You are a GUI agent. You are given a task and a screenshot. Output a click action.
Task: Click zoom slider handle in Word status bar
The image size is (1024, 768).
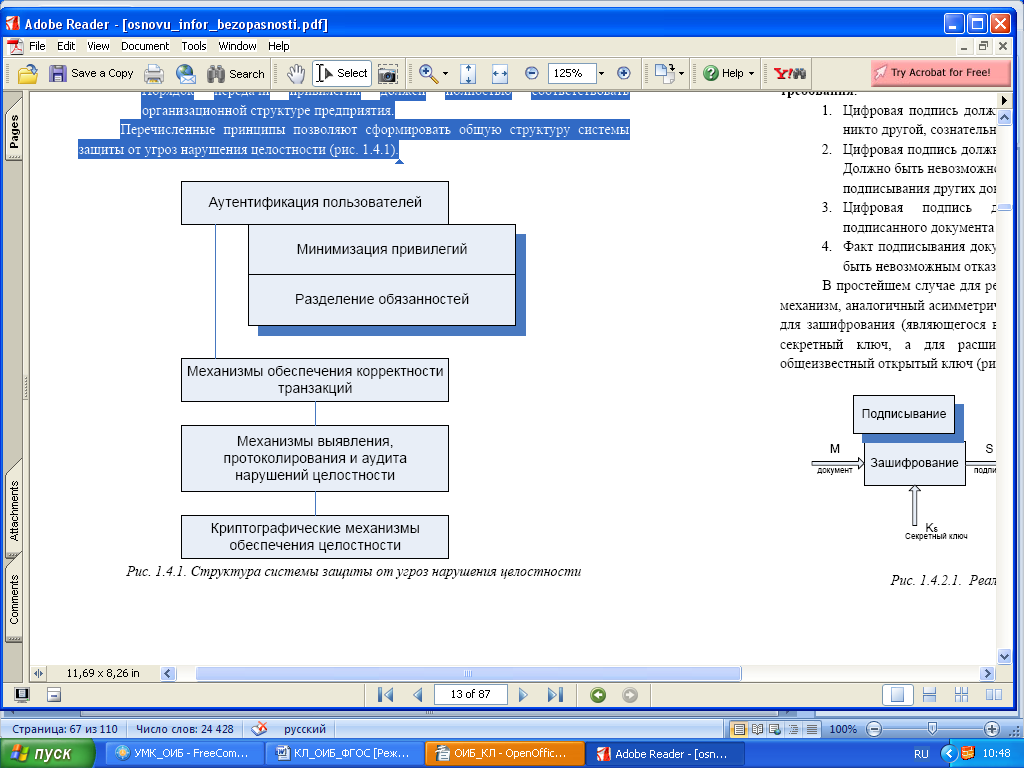coord(932,728)
